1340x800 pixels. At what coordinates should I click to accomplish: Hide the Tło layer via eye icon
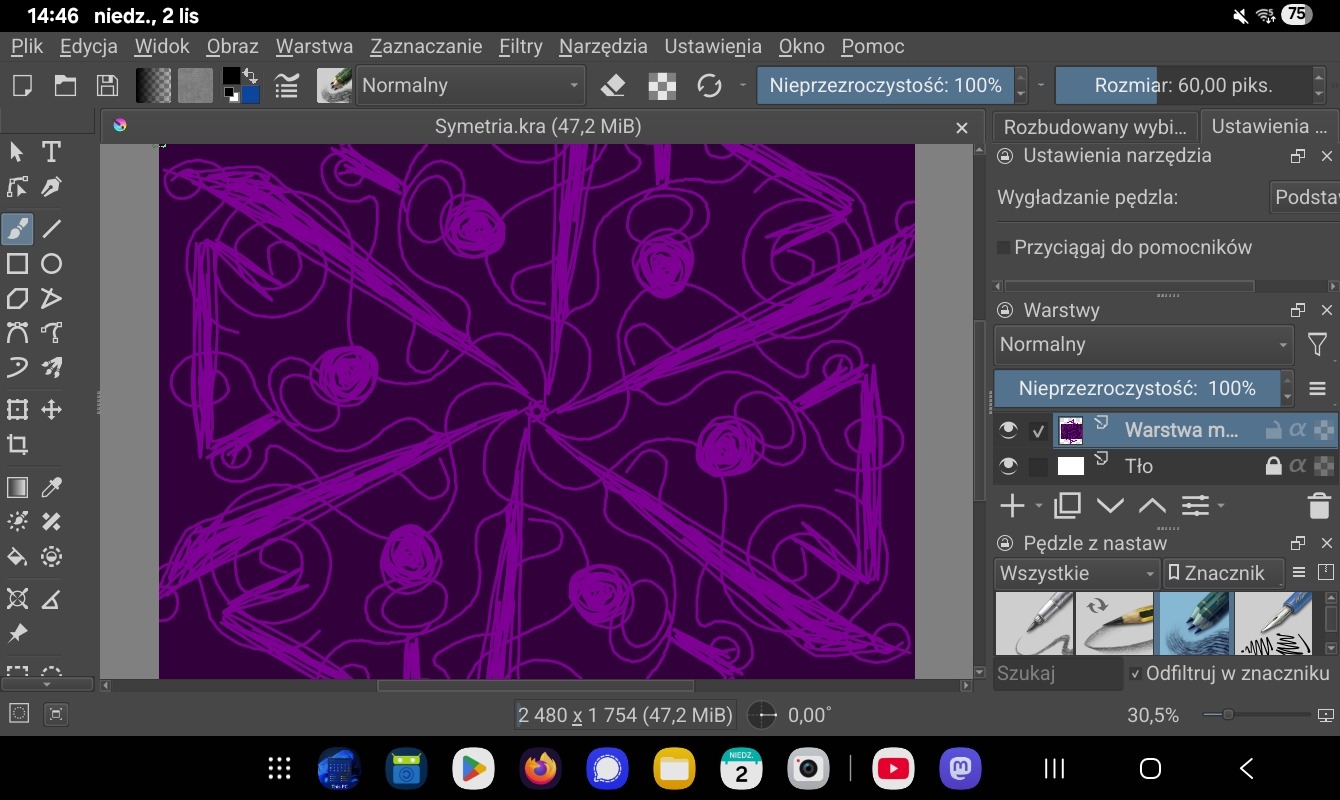click(x=1009, y=466)
